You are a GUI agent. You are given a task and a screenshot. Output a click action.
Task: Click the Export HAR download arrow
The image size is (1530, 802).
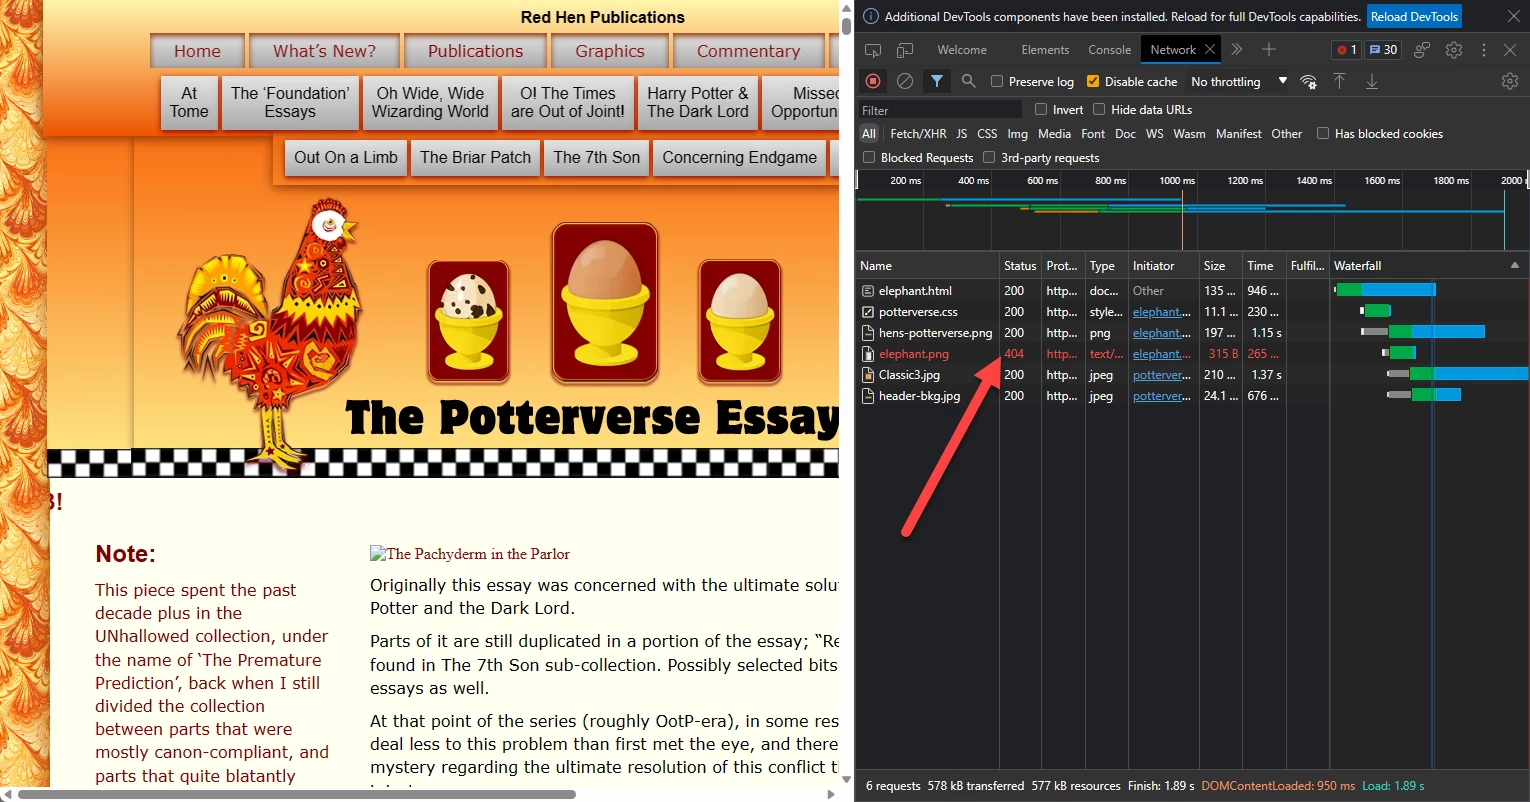pyautogui.click(x=1372, y=81)
